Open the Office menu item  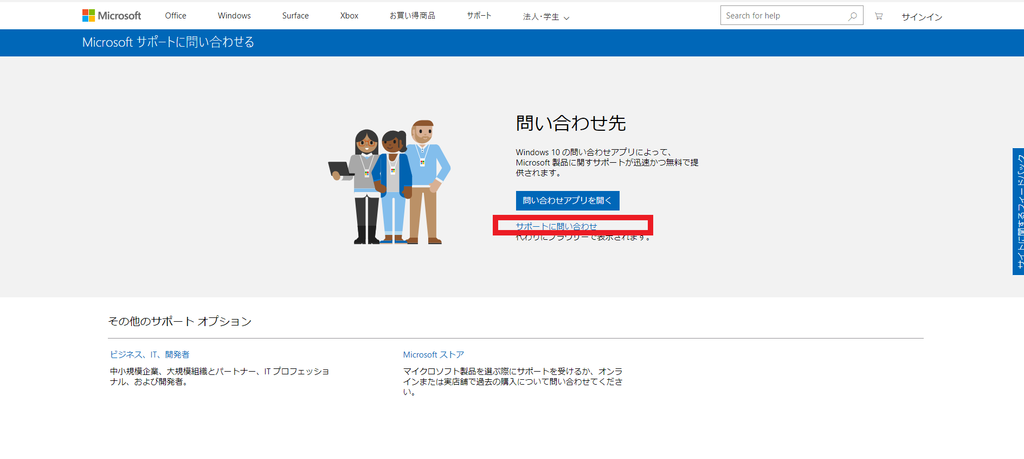pos(176,16)
